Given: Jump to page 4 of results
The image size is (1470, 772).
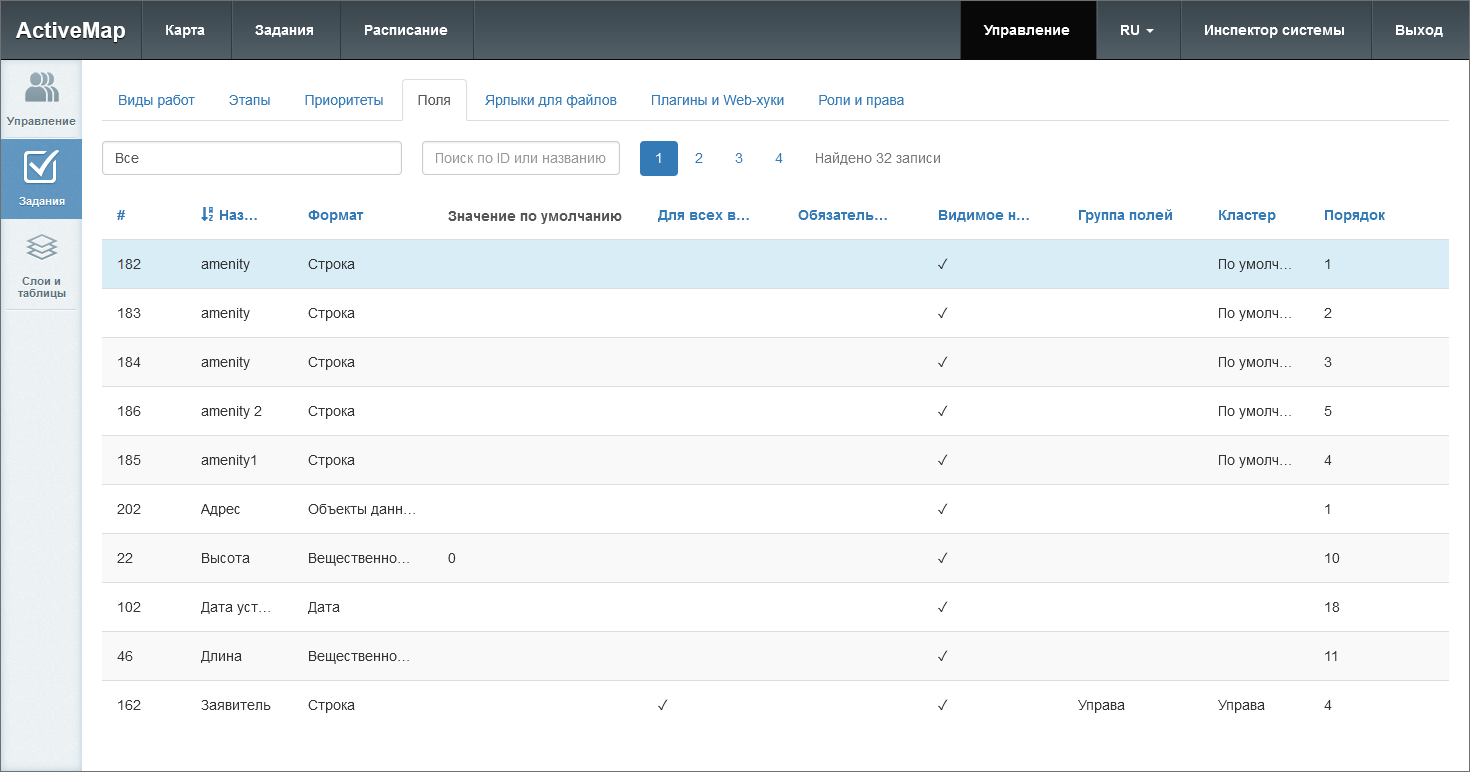Looking at the screenshot, I should (778, 158).
